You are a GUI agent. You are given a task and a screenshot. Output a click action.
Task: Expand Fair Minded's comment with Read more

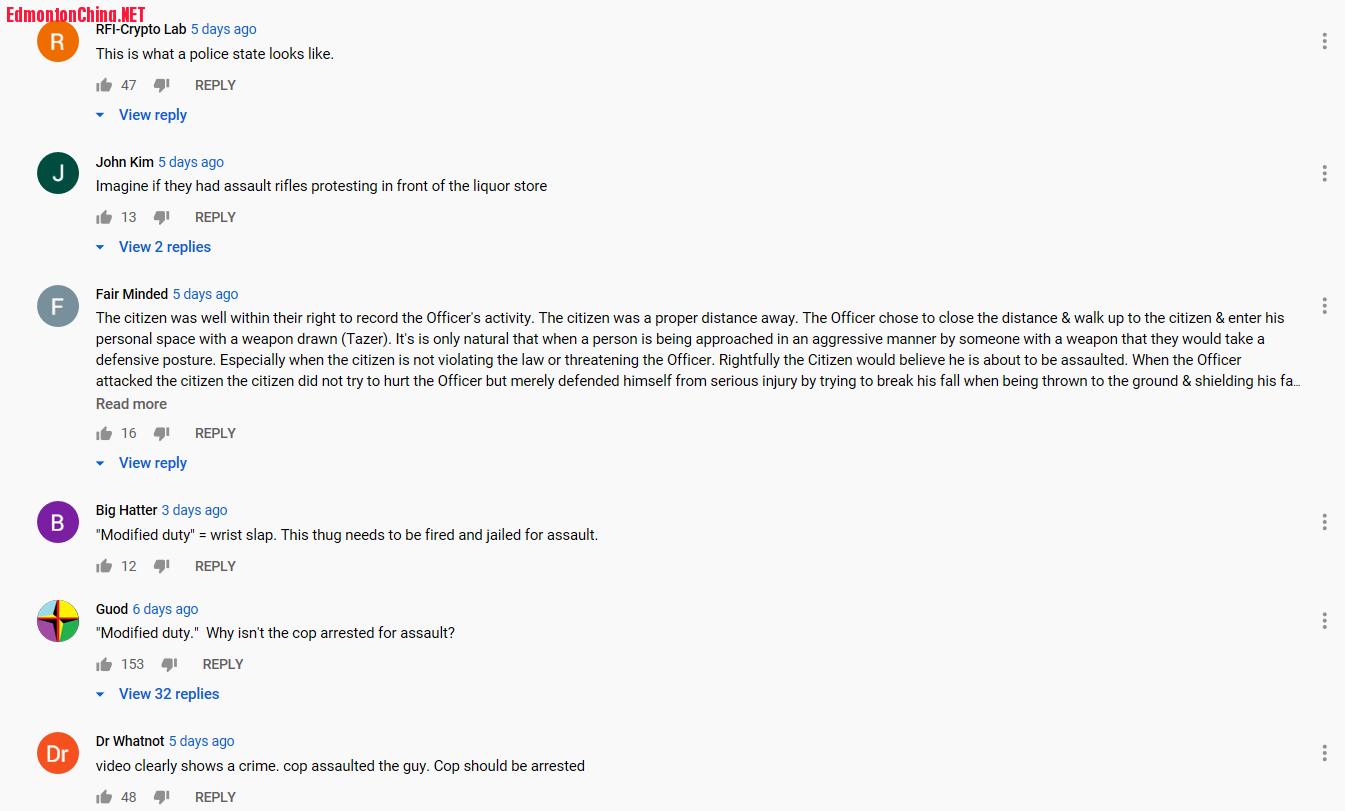(x=131, y=404)
